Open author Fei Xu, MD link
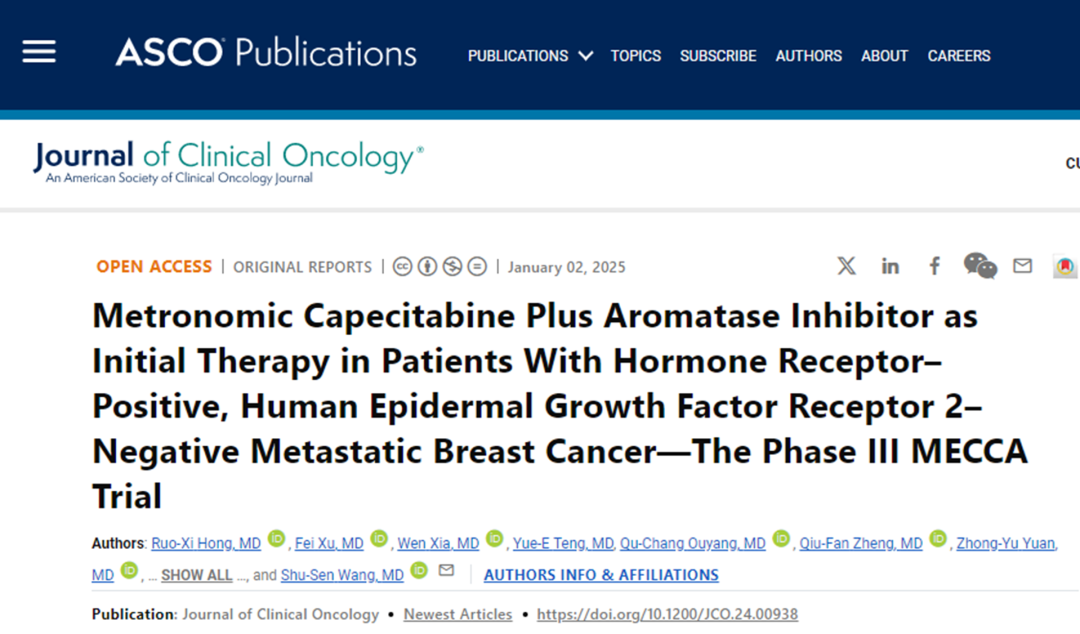The width and height of the screenshot is (1080, 634). 329,544
